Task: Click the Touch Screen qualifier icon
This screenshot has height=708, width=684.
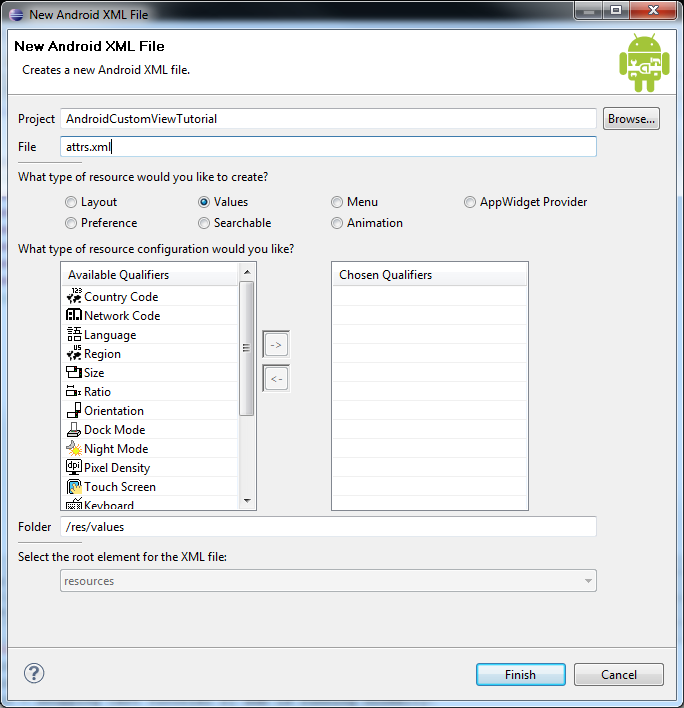Action: tap(74, 486)
